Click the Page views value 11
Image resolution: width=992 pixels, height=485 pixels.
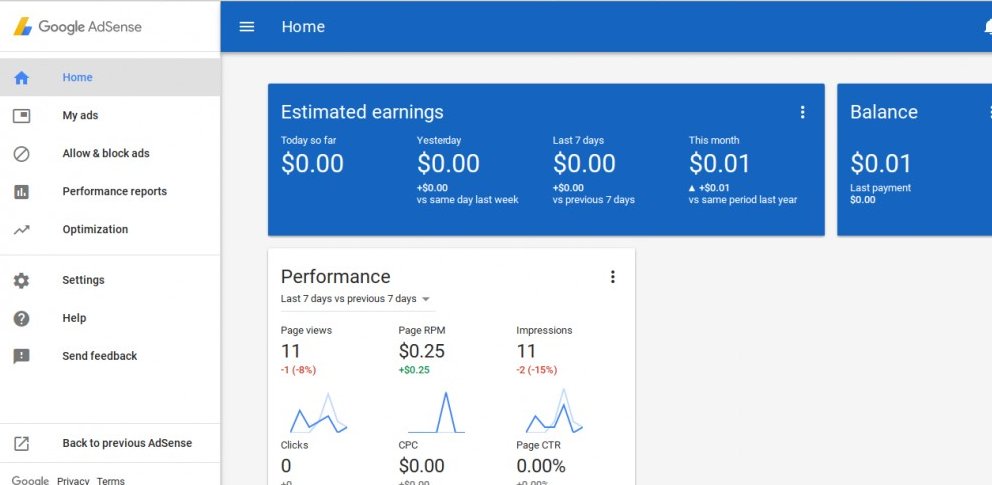(x=290, y=350)
